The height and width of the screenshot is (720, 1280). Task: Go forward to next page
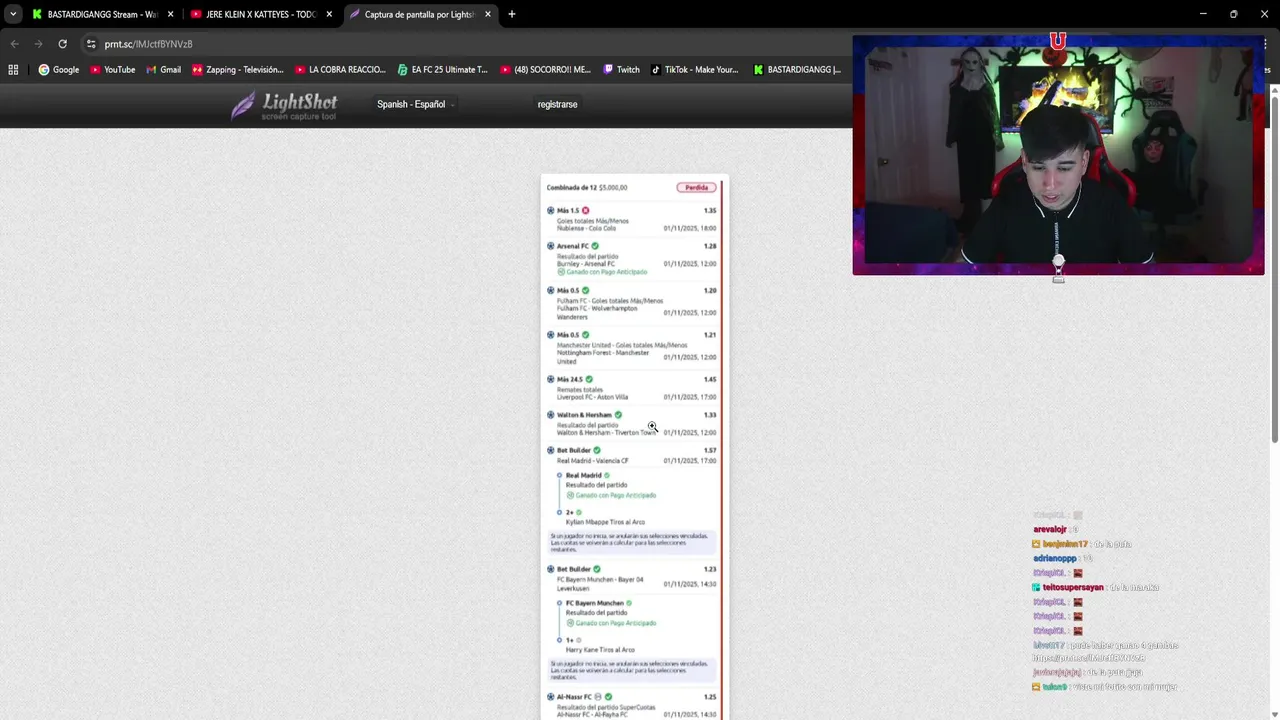[x=38, y=44]
